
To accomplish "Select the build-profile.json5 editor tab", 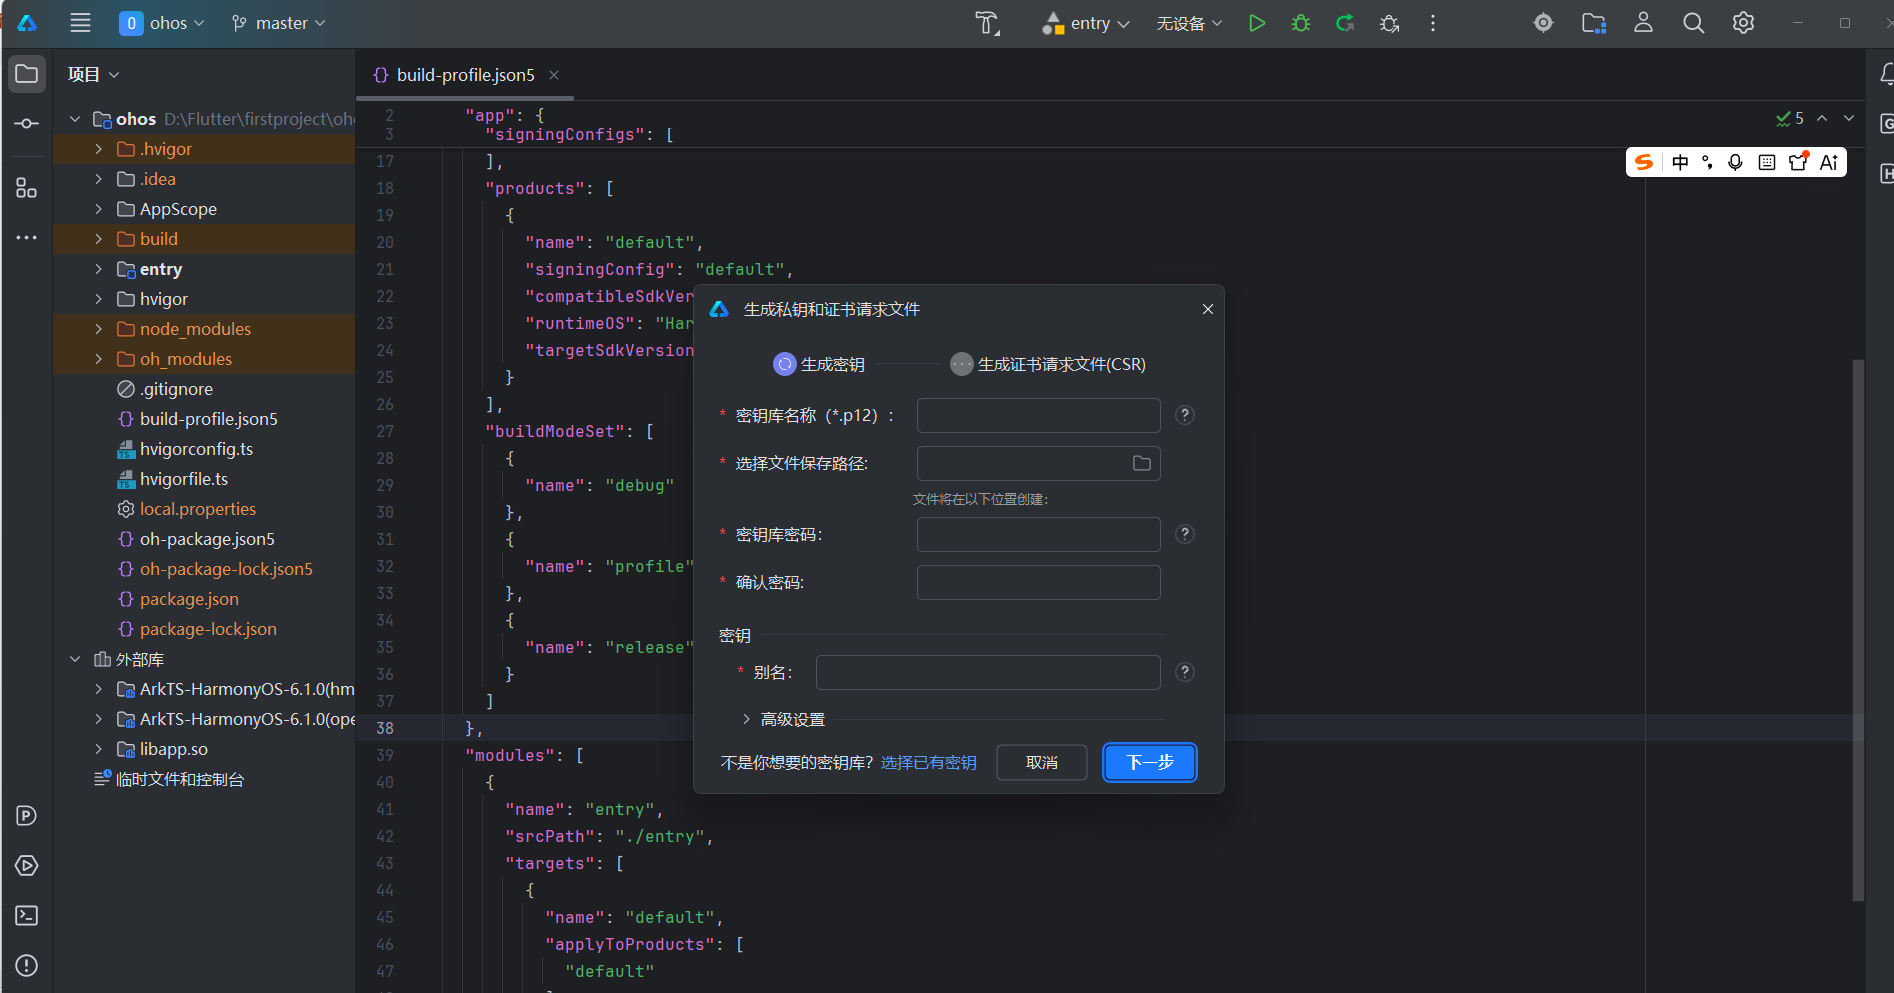I will [x=465, y=75].
